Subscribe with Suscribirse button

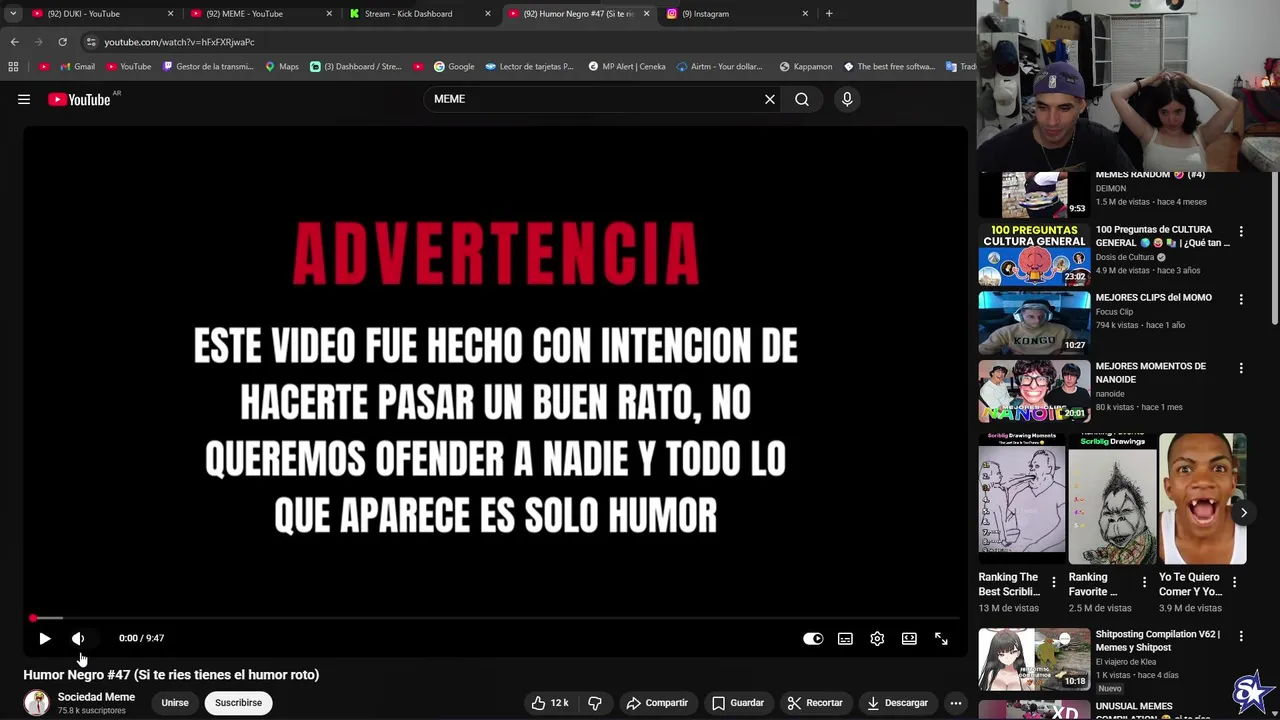[238, 703]
